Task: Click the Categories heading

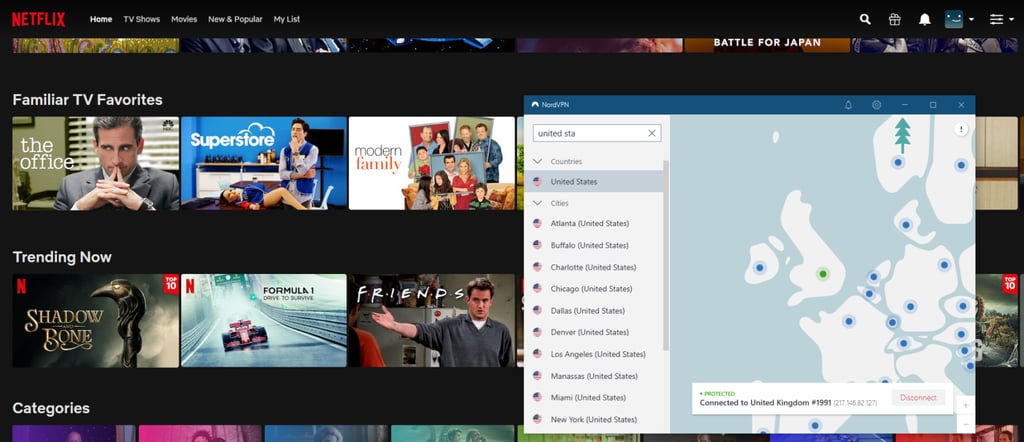Action: [51, 408]
